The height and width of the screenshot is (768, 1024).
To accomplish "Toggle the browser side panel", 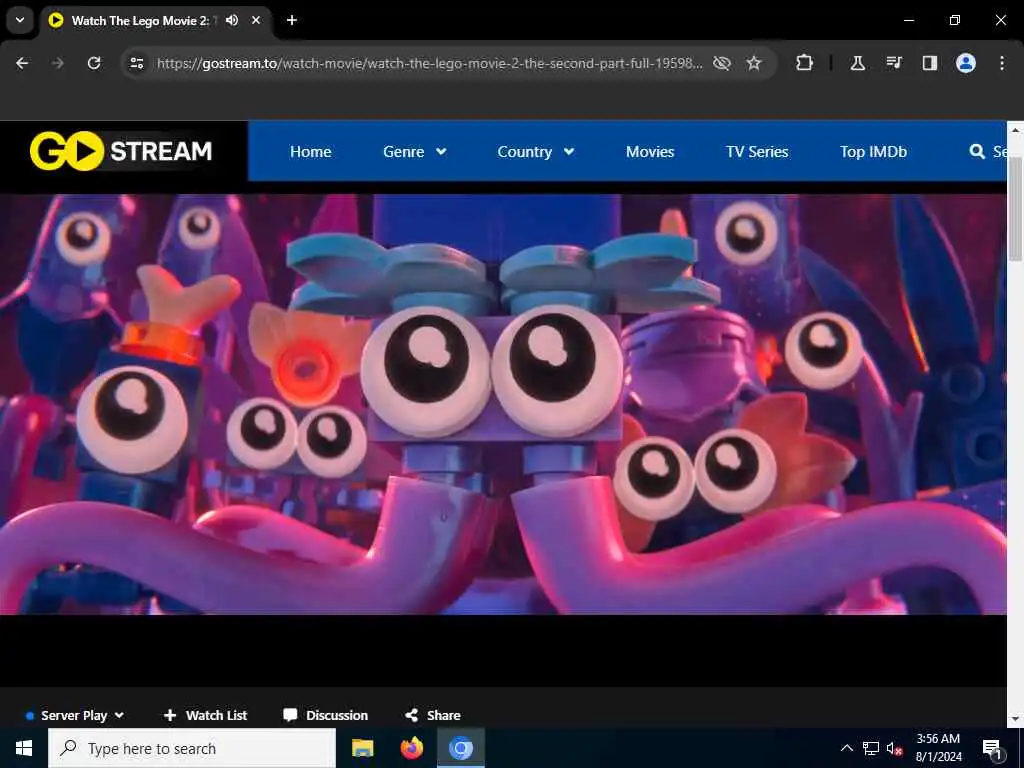I will tap(929, 63).
